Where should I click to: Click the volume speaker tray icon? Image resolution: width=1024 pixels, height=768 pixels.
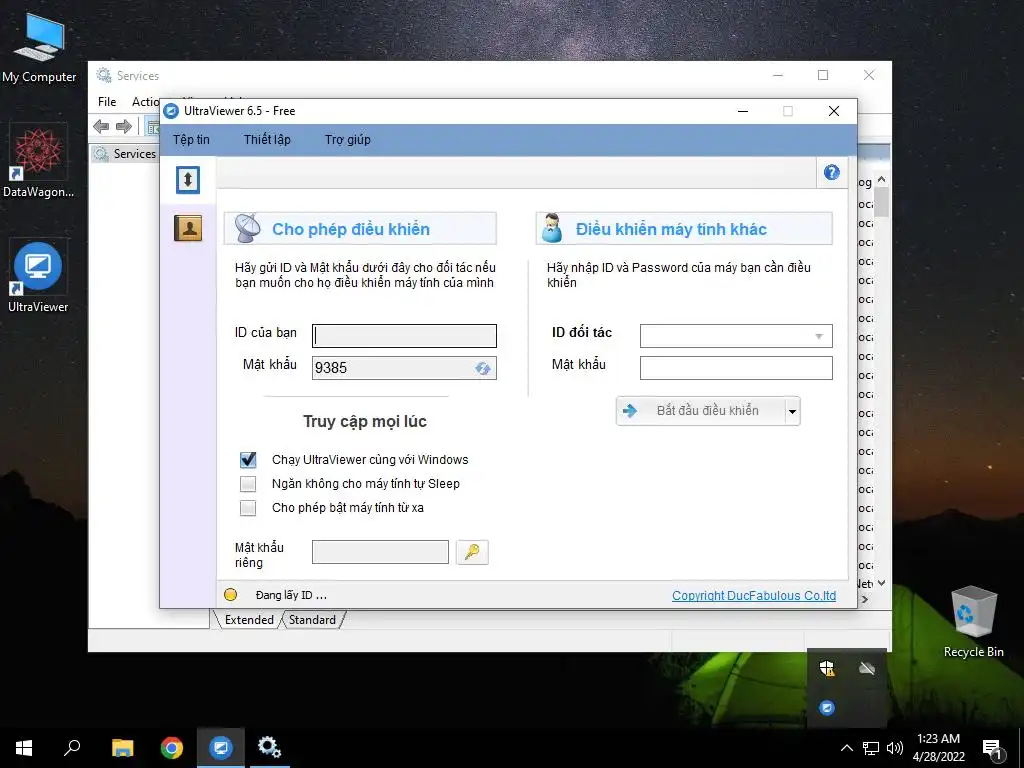[895, 748]
